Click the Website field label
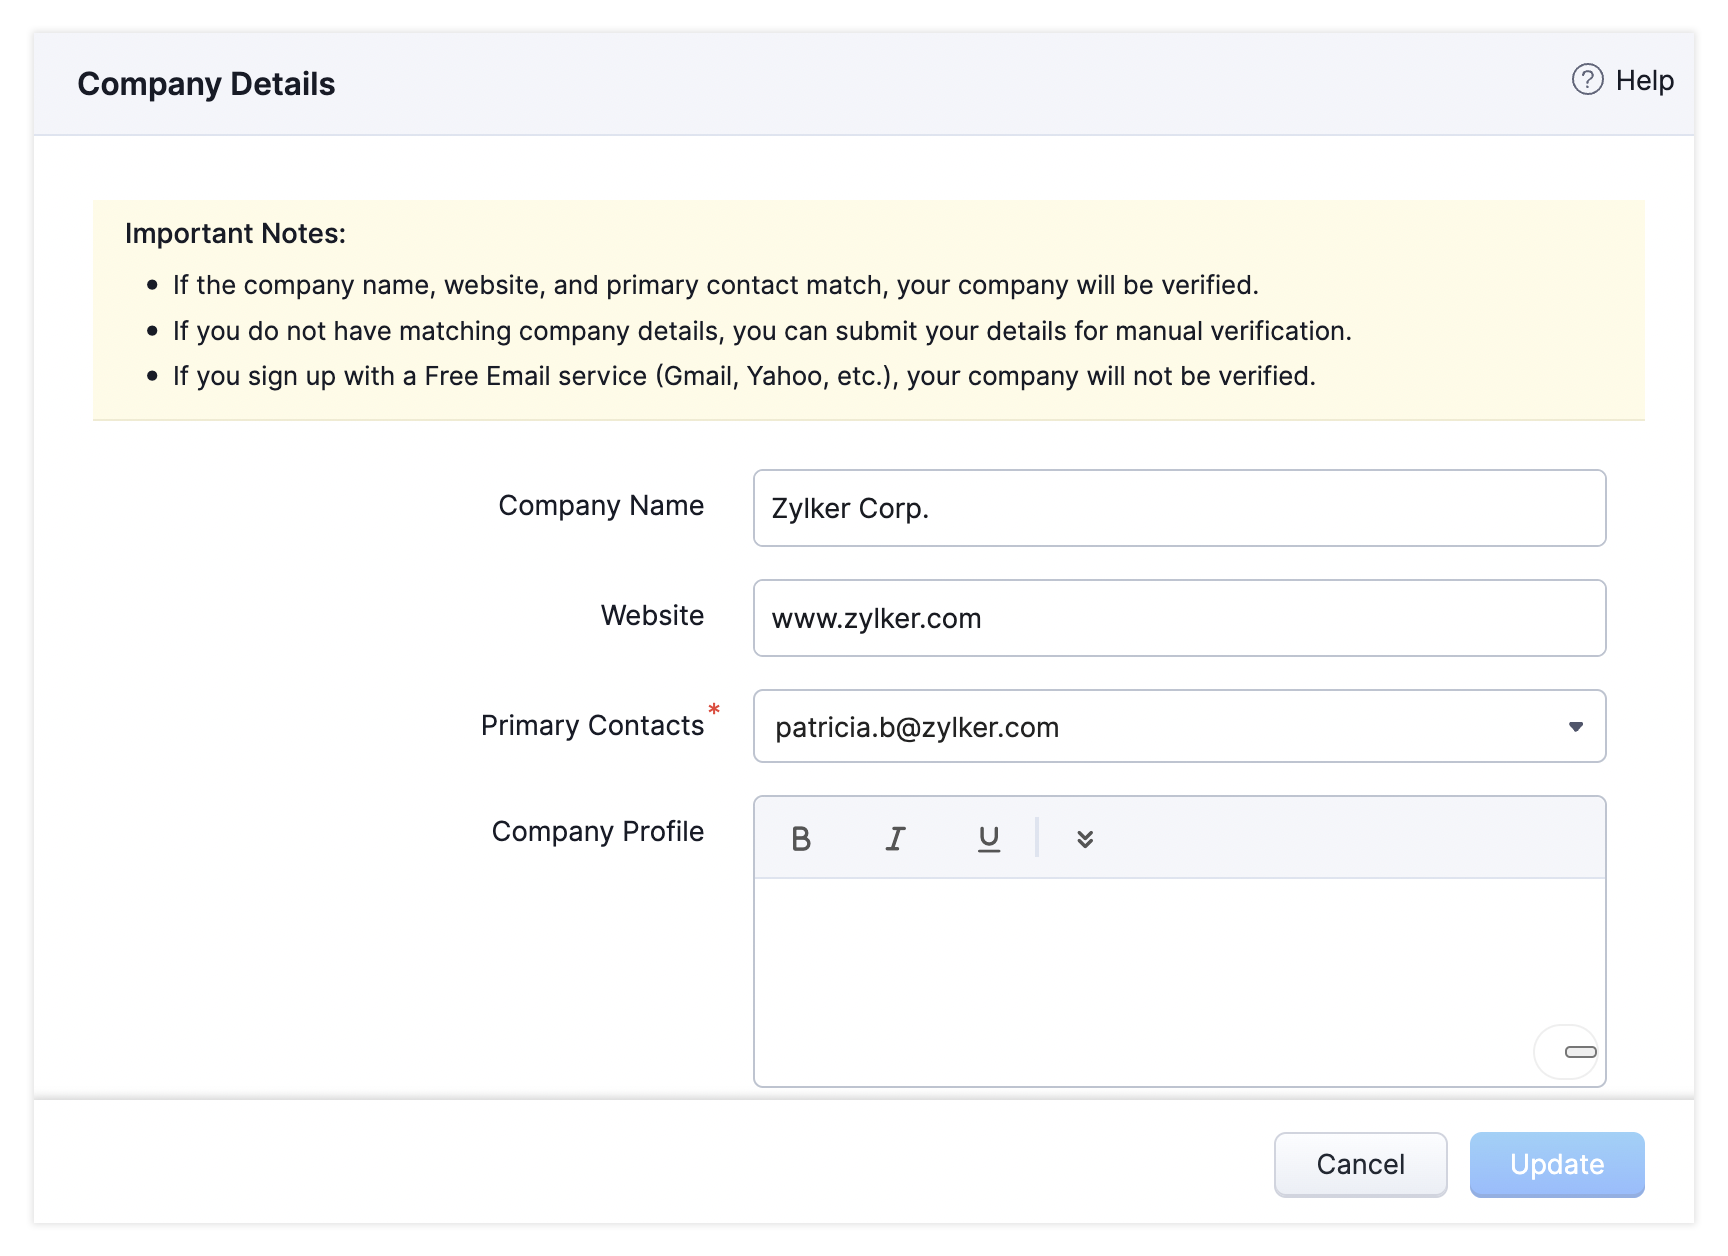Viewport: 1728px width, 1256px height. [x=652, y=616]
